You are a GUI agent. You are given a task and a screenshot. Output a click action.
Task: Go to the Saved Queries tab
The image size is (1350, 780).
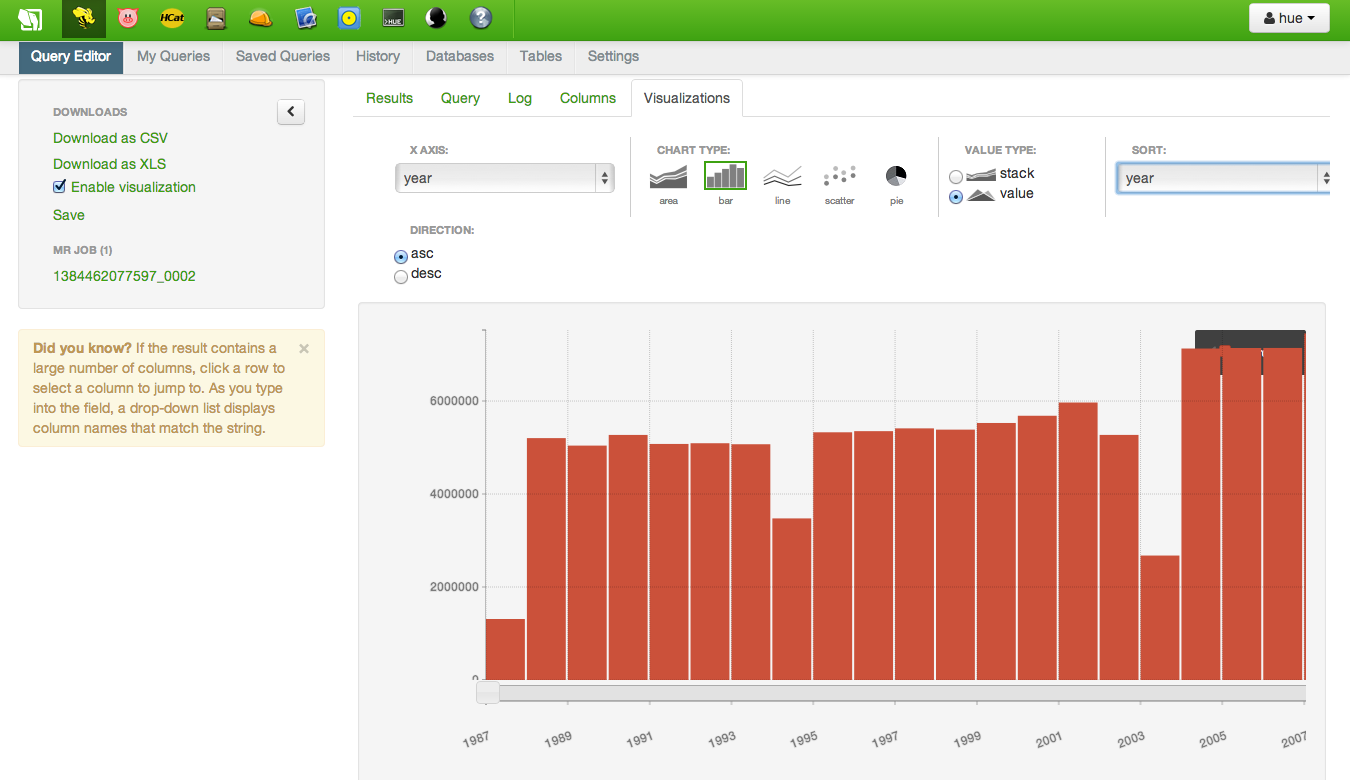point(283,56)
